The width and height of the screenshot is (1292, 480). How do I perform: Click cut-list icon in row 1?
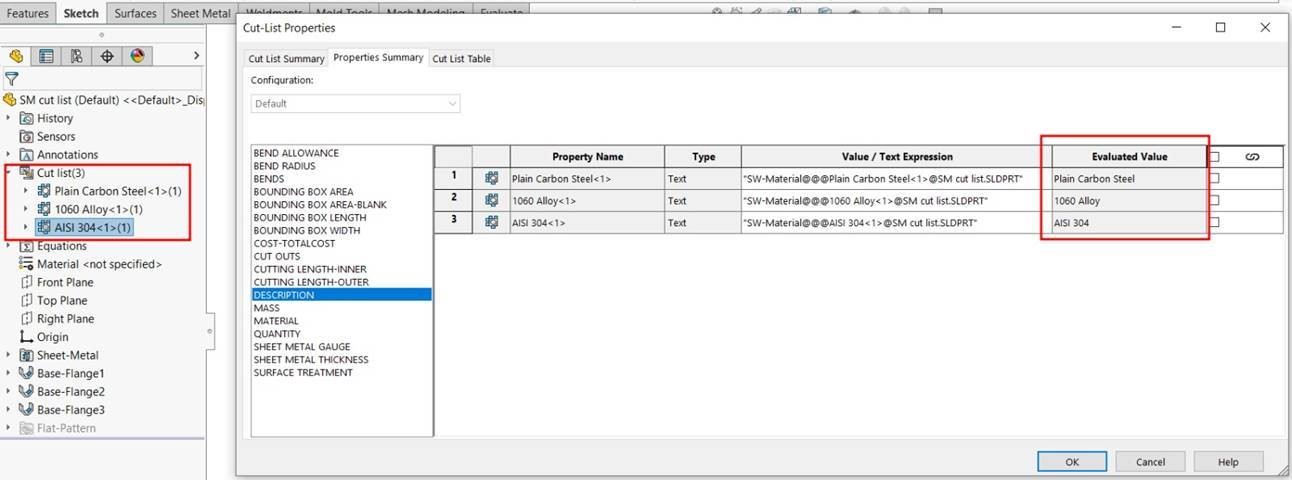(491, 178)
